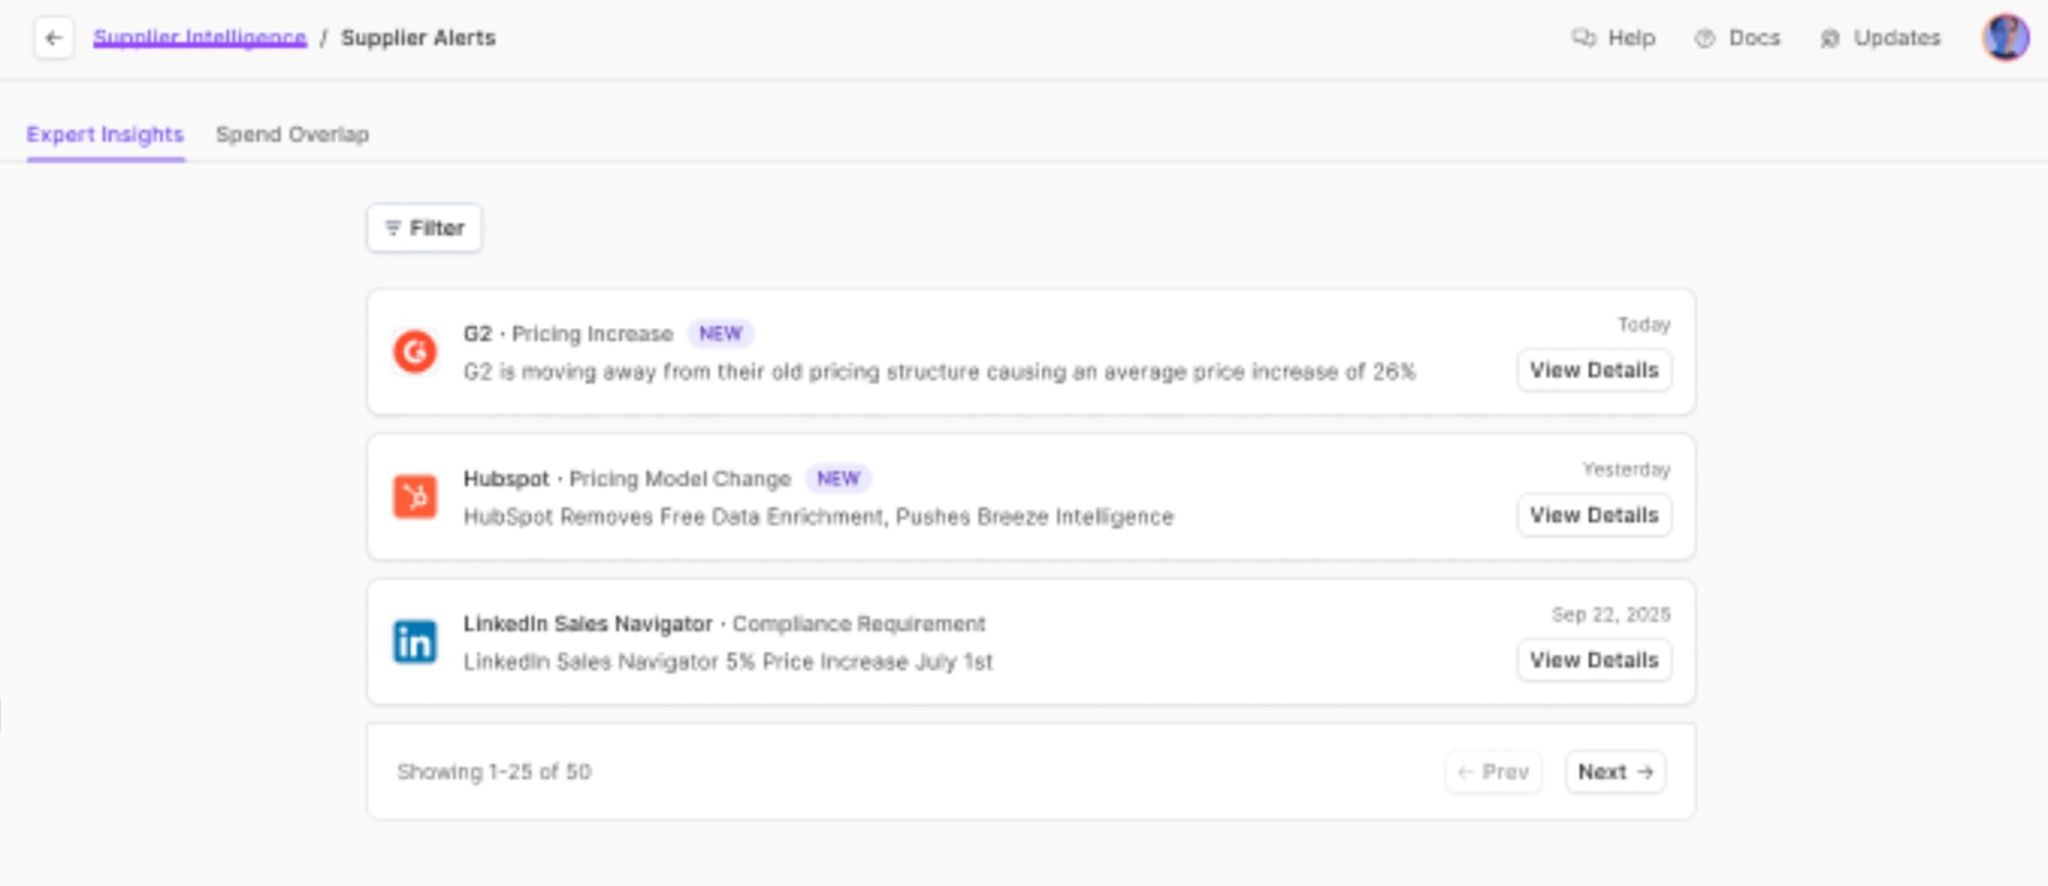
Task: Open the Filter dropdown
Action: tap(424, 228)
